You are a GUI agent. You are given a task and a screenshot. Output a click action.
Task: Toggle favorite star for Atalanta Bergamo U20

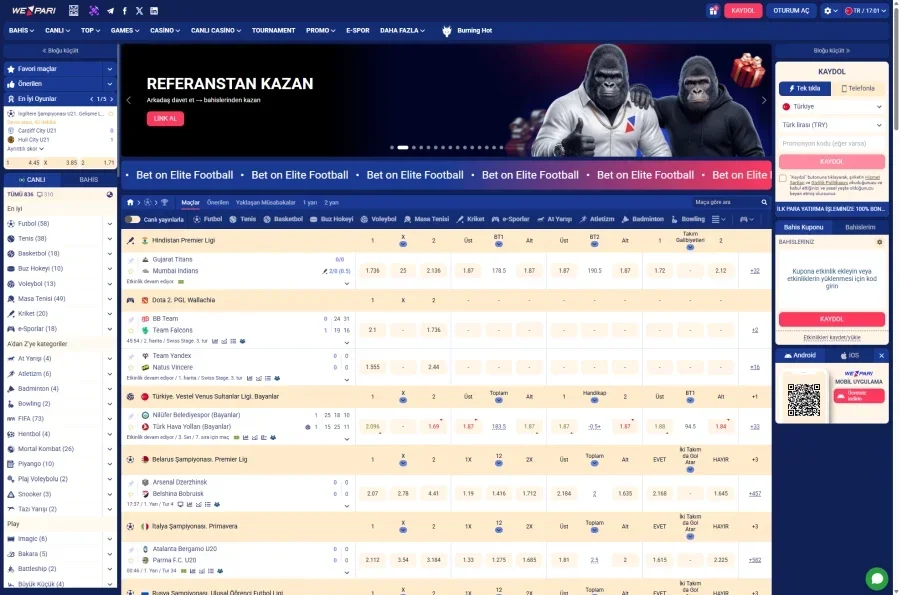[x=131, y=560]
